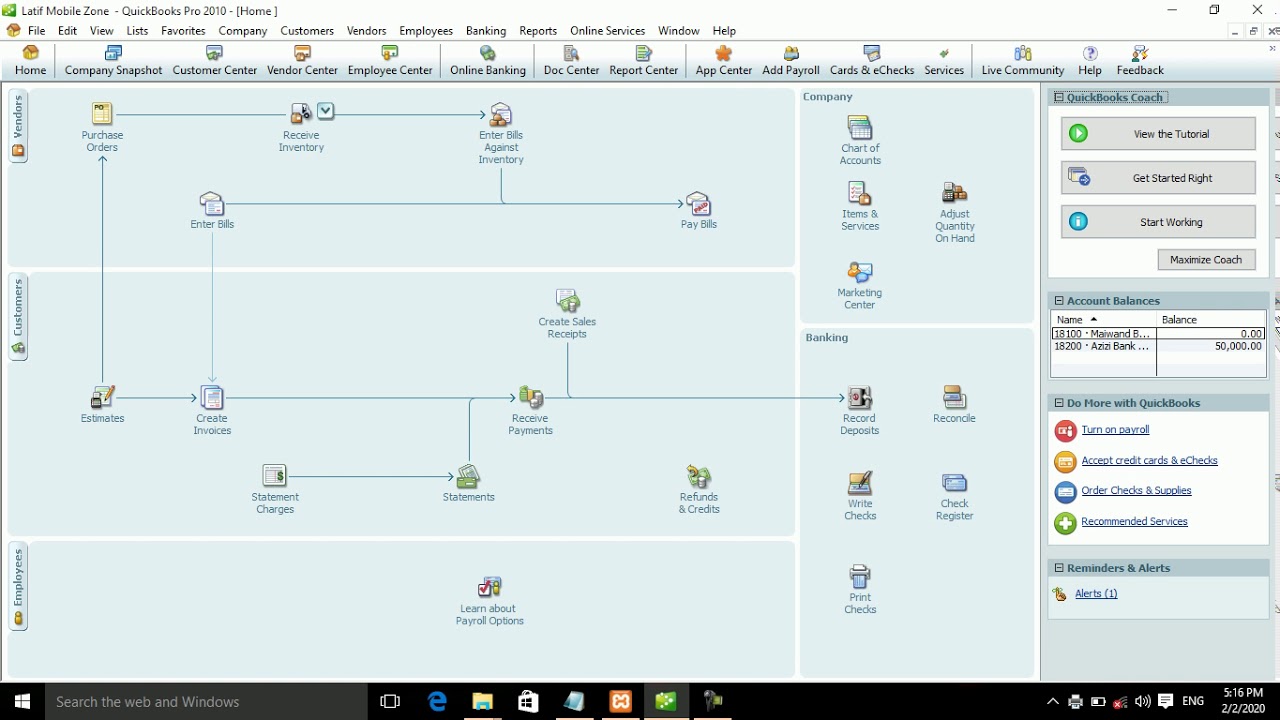Open the Customer Center toolbar button
This screenshot has width=1280, height=720.
click(214, 60)
